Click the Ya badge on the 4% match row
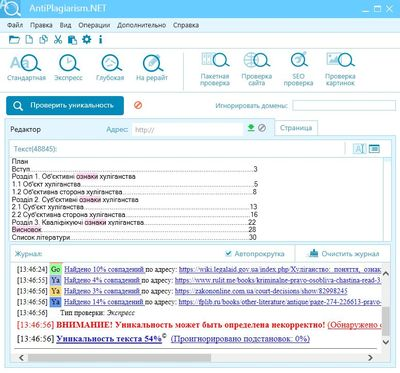The image size is (400, 373). pos(56,280)
